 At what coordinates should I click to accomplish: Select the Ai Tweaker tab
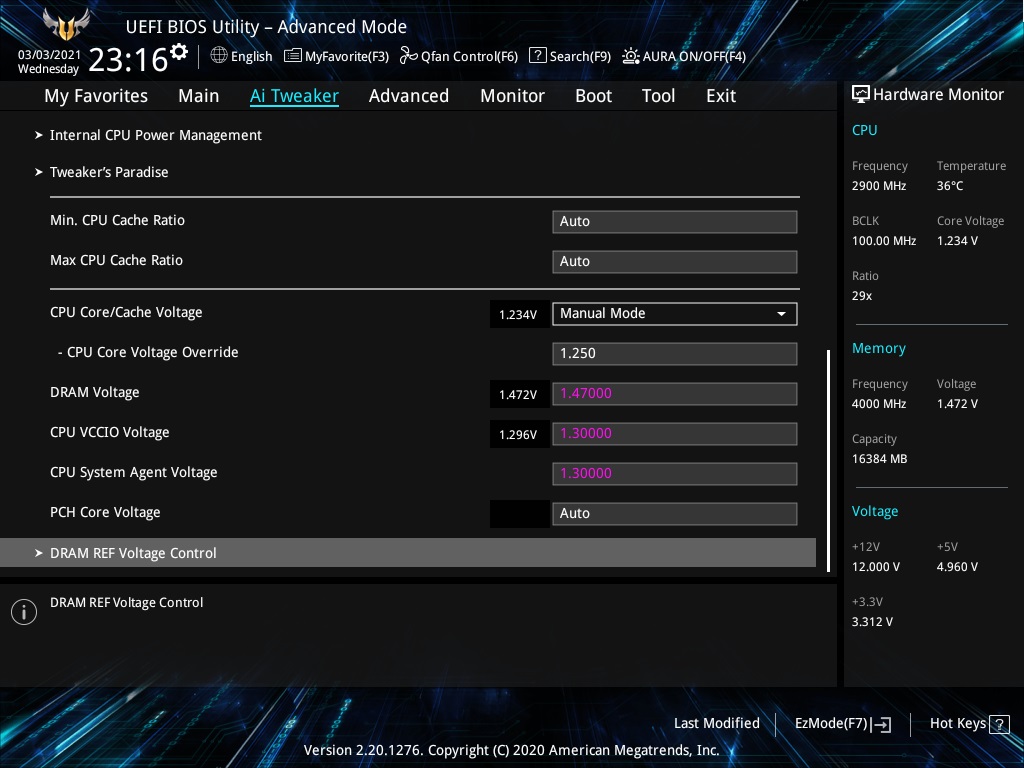294,96
